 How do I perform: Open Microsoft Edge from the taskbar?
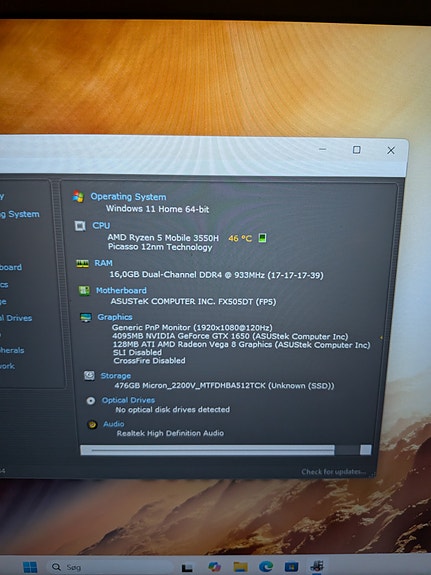266,567
